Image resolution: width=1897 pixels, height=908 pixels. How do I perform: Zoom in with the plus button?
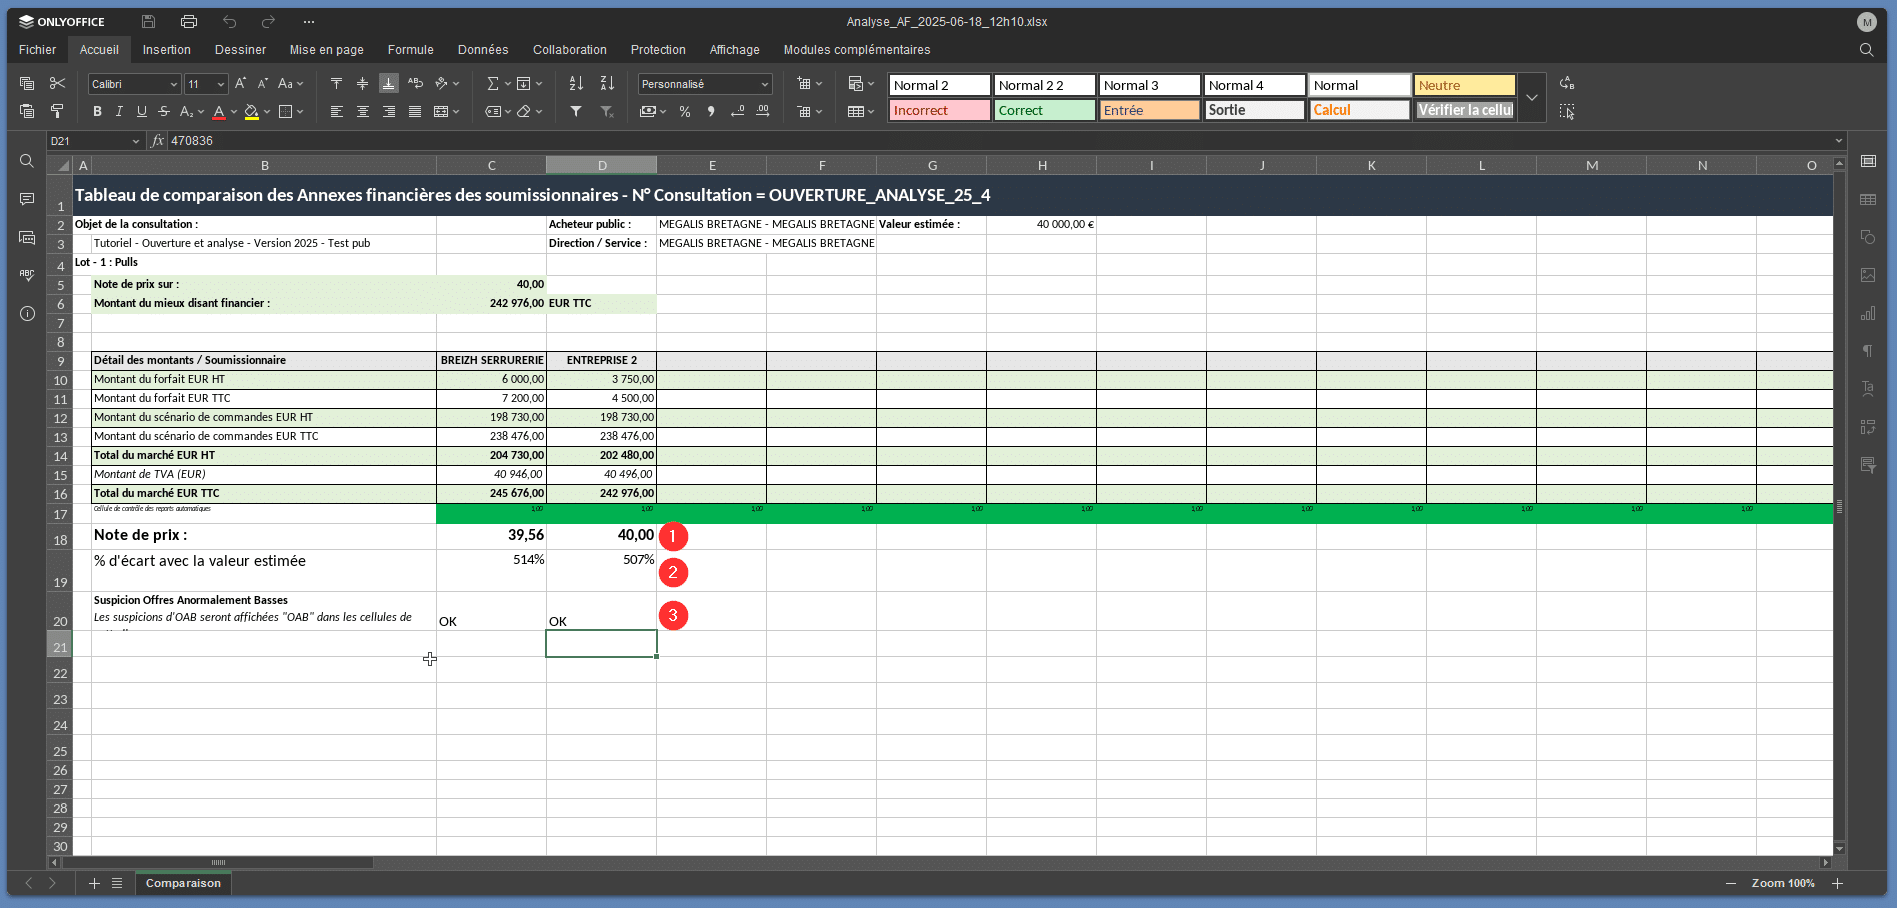point(1837,883)
